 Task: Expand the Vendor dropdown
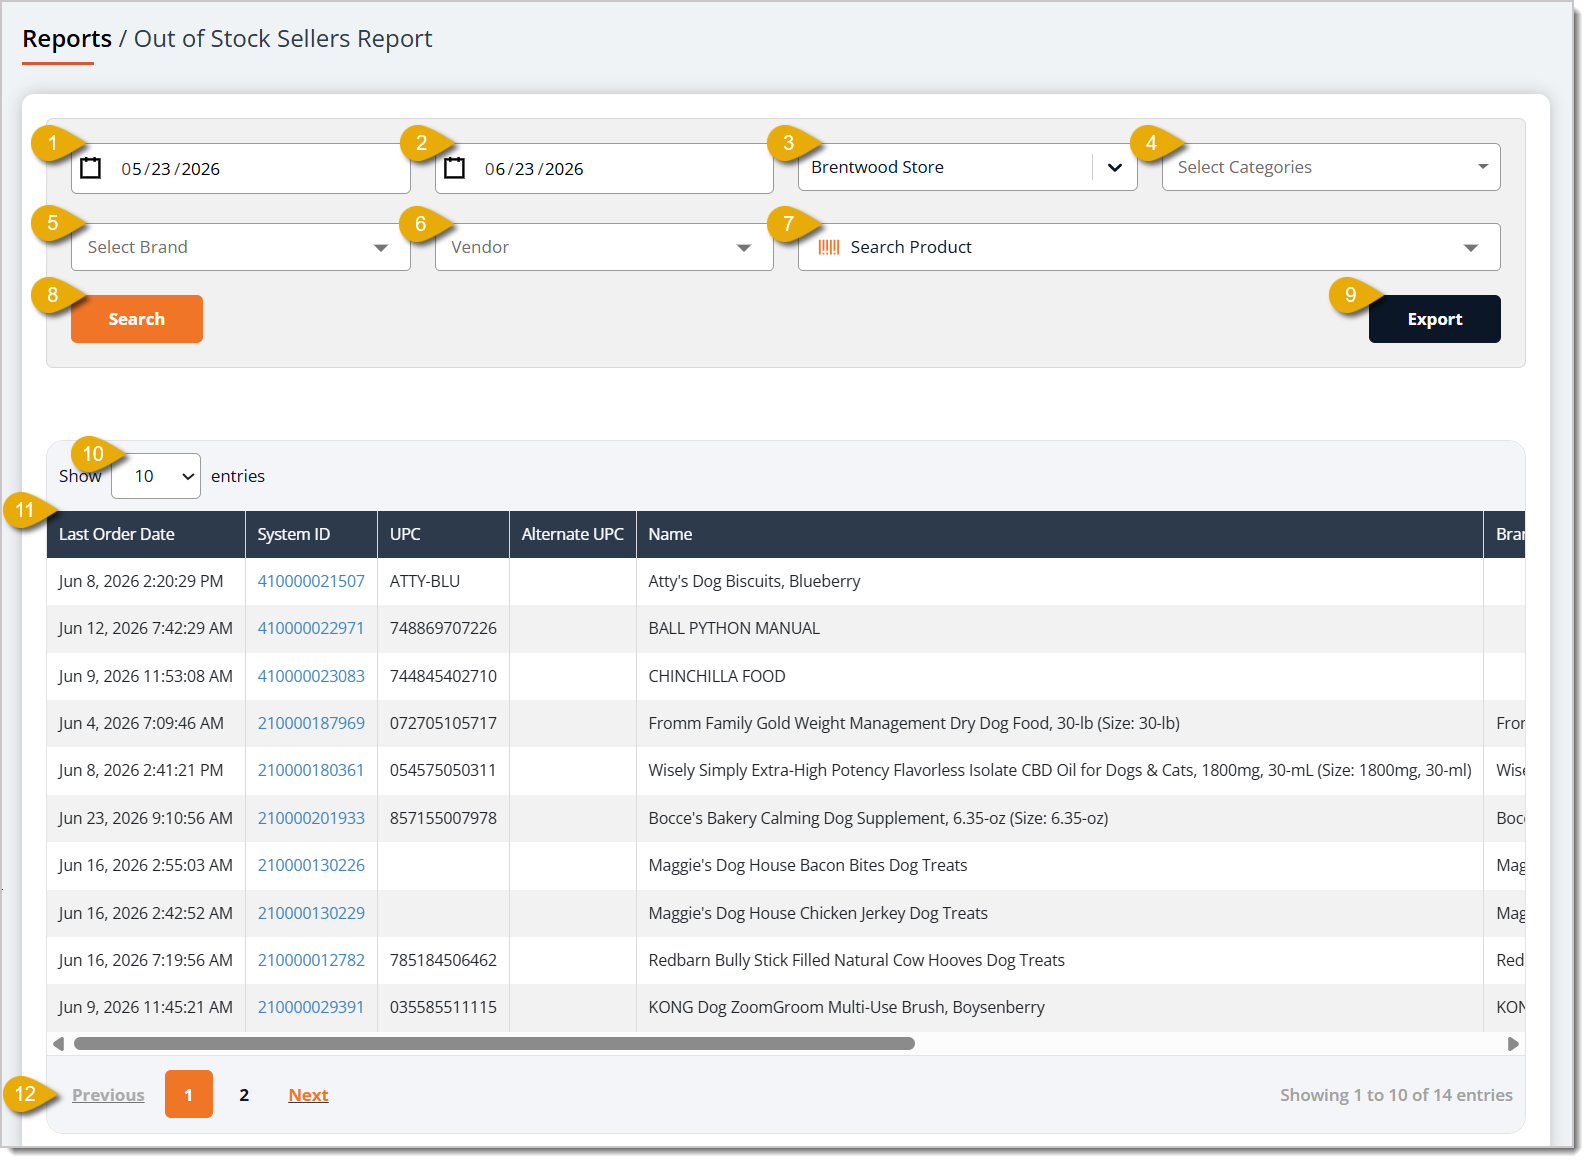tap(604, 247)
